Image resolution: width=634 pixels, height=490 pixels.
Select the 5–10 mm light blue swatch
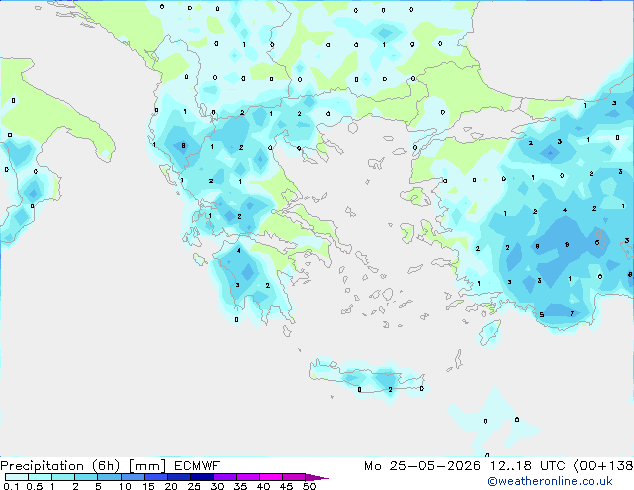pos(109,477)
